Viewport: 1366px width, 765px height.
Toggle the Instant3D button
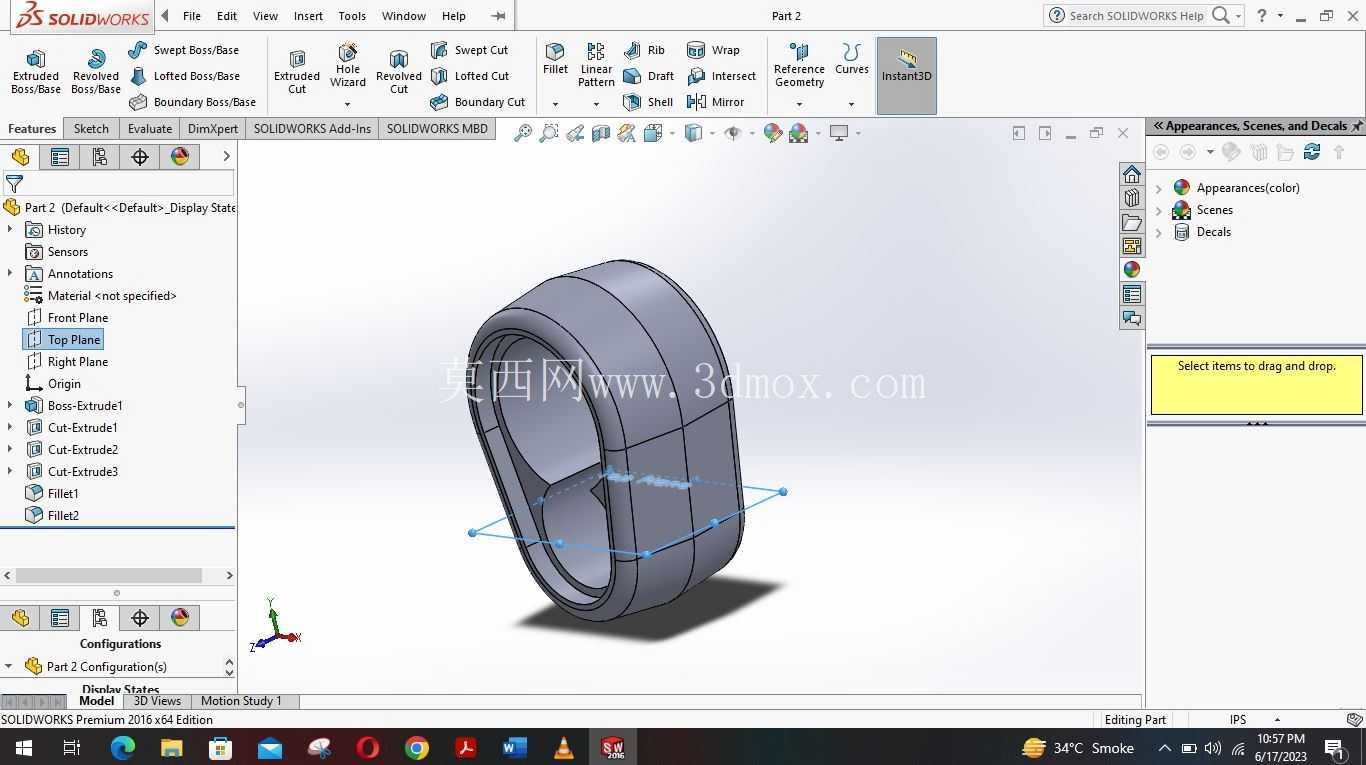point(907,75)
